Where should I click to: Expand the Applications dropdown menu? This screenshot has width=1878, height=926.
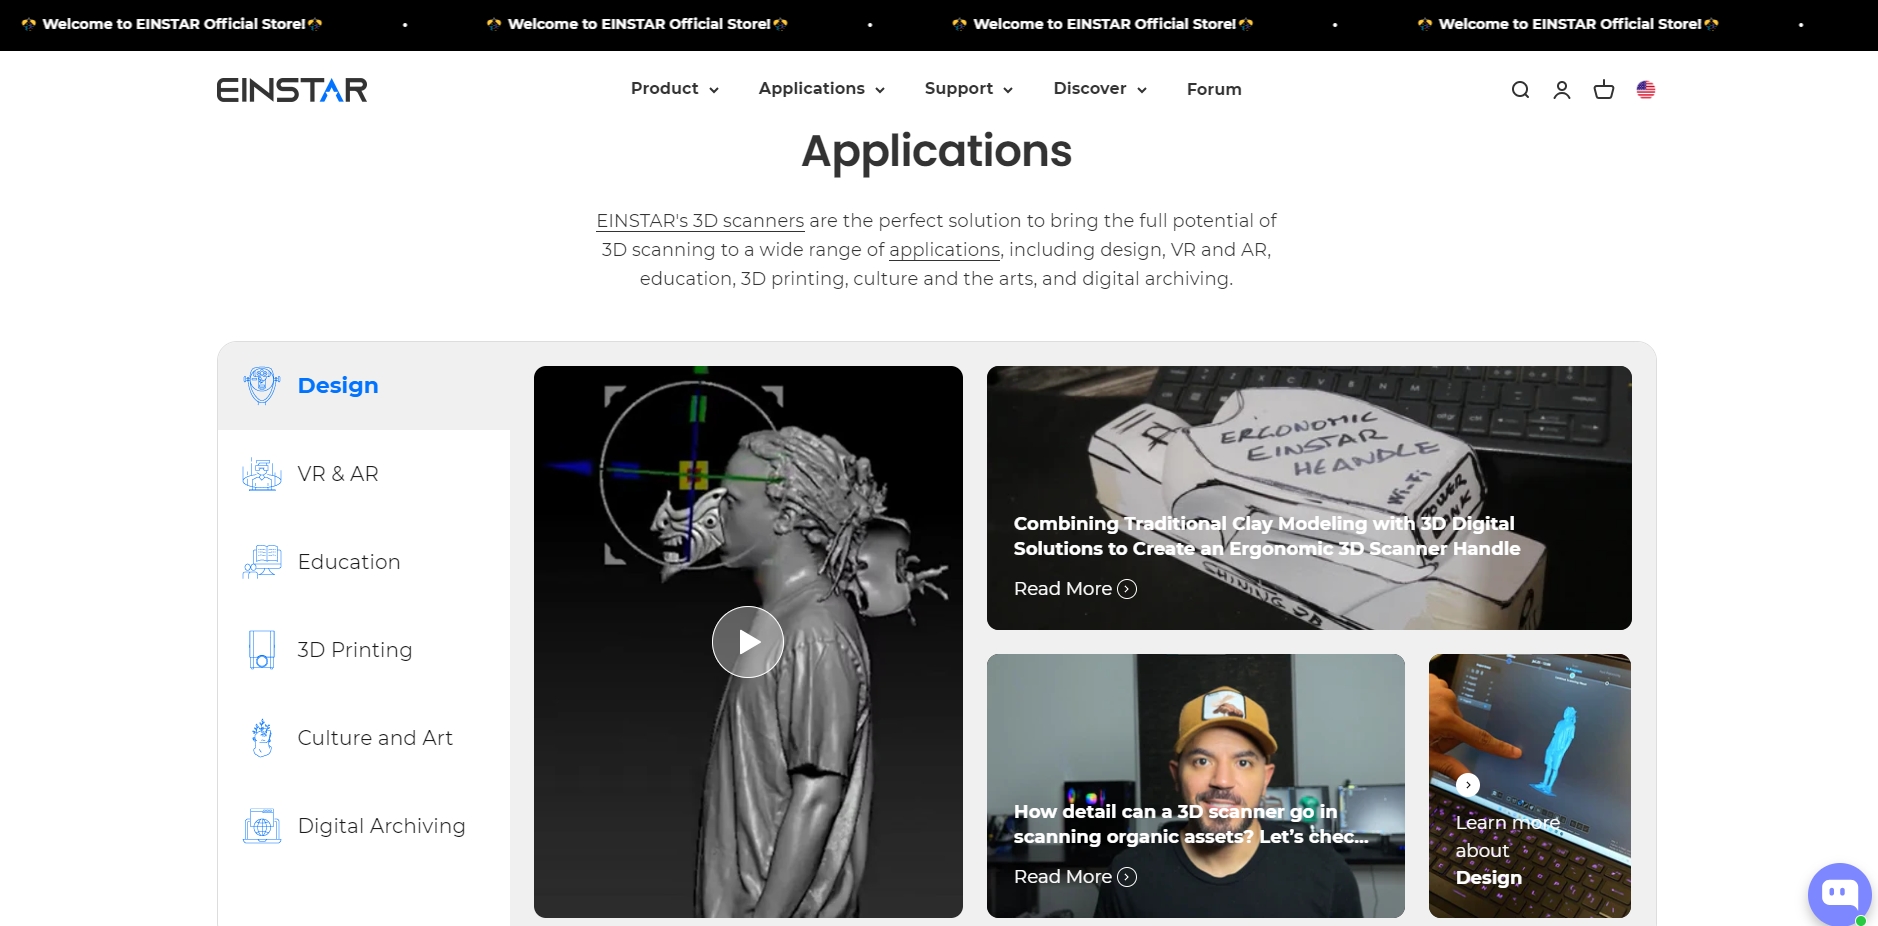pyautogui.click(x=821, y=89)
